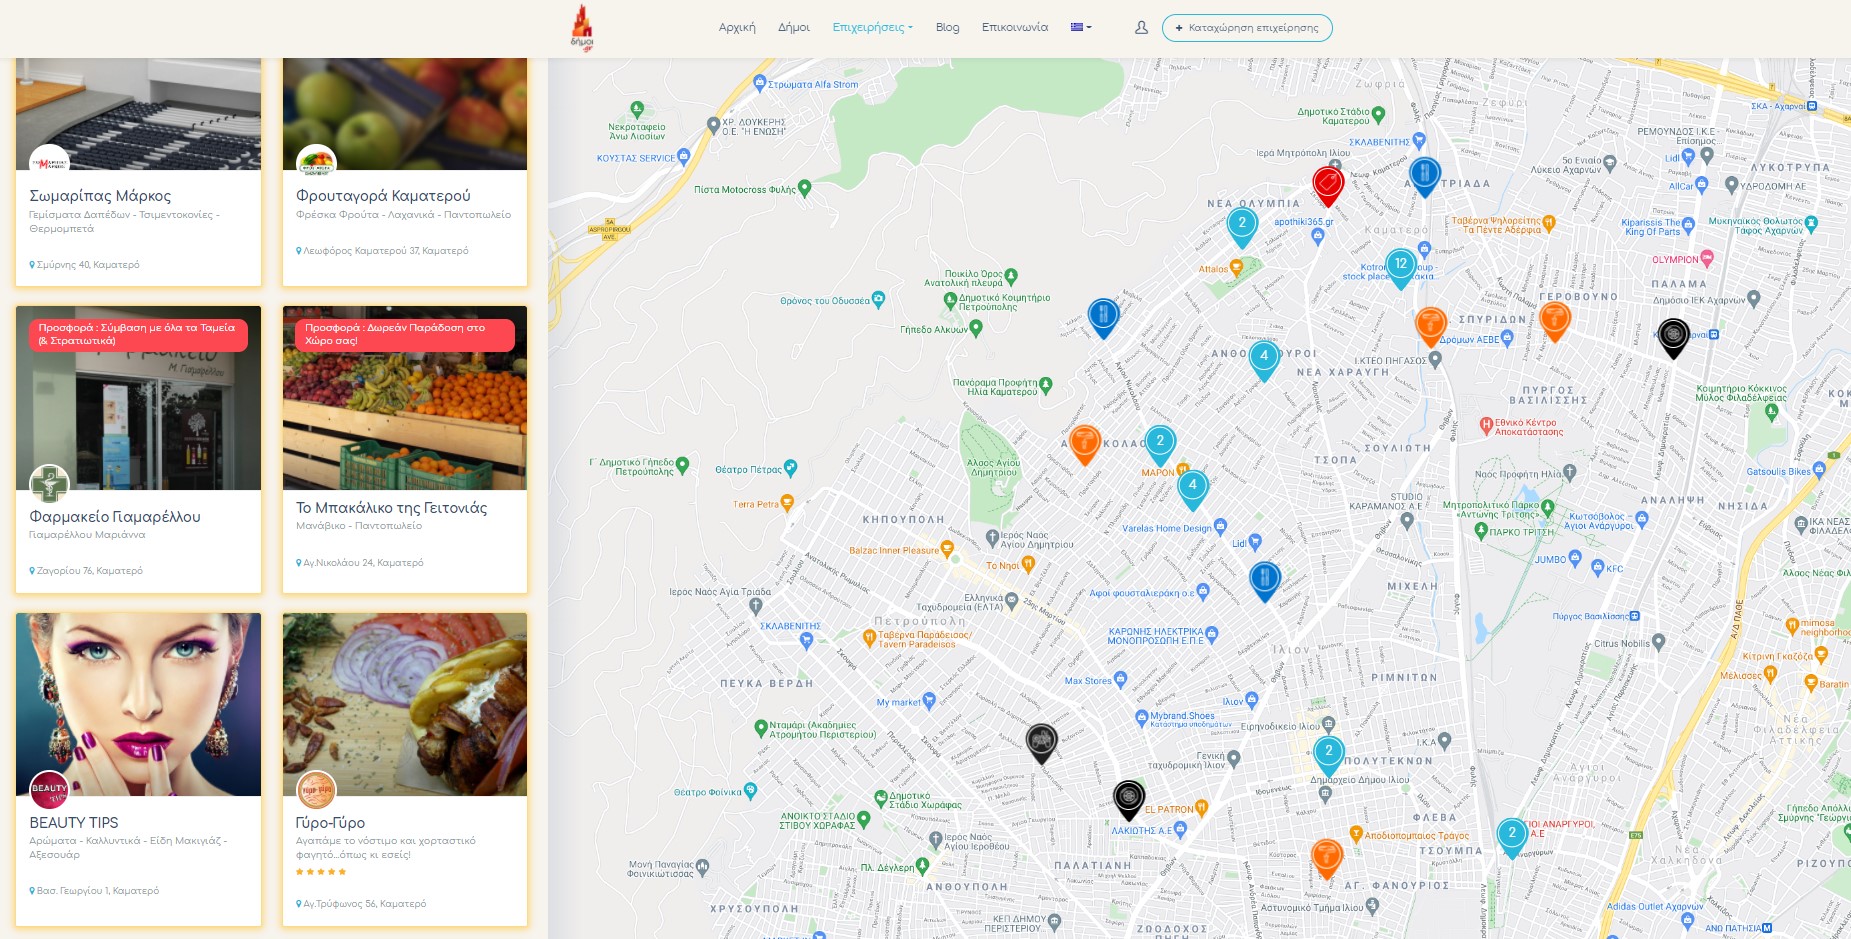Image resolution: width=1851 pixels, height=939 pixels.
Task: Click the flame site logo
Action: [x=582, y=28]
